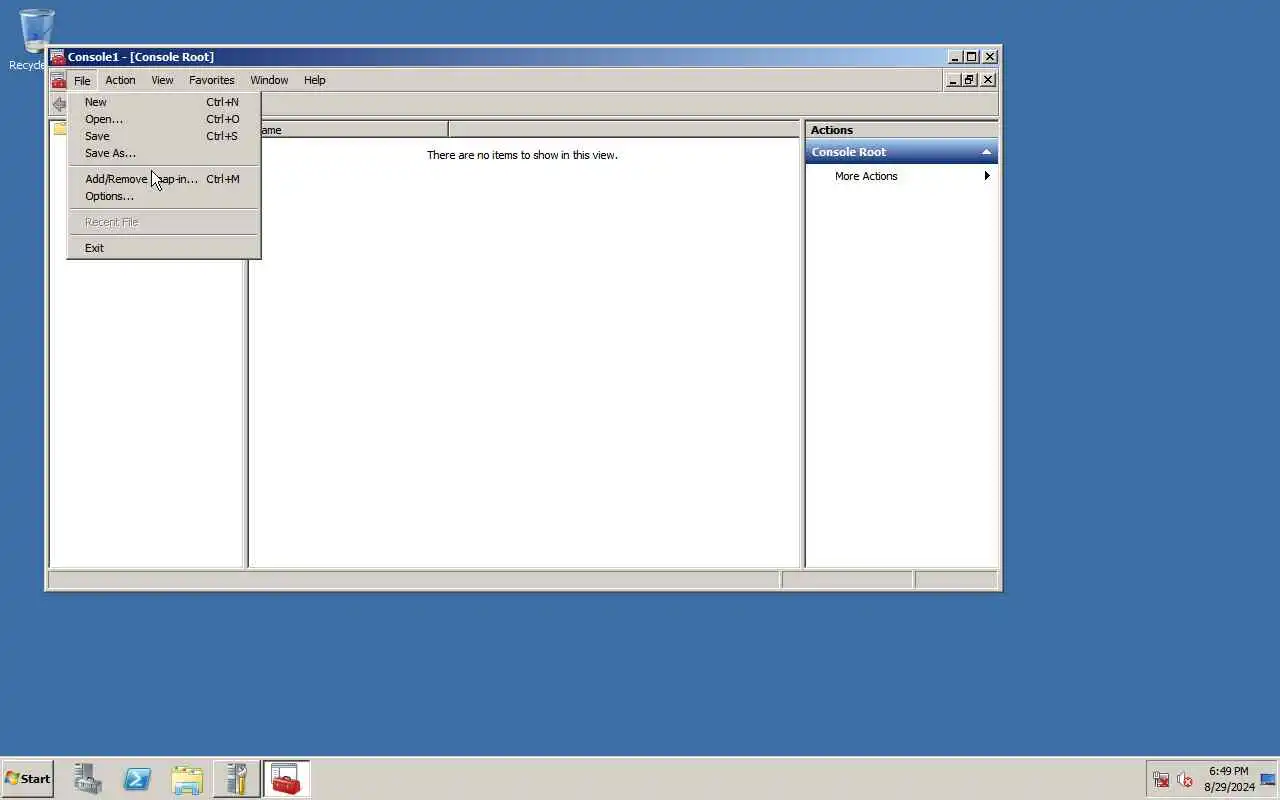Open the Help menu

point(315,80)
